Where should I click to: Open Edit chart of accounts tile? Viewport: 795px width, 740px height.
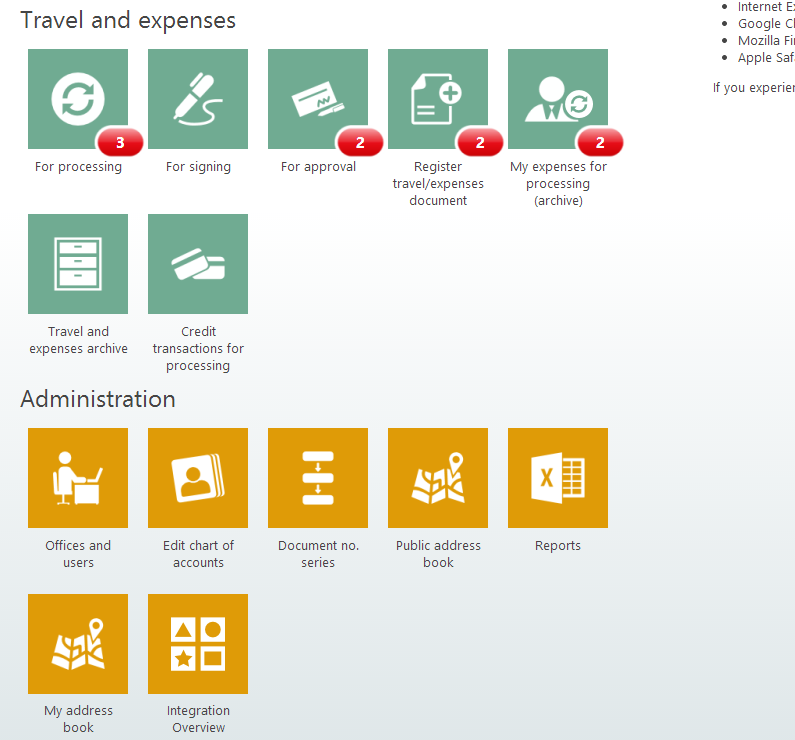pyautogui.click(x=198, y=478)
